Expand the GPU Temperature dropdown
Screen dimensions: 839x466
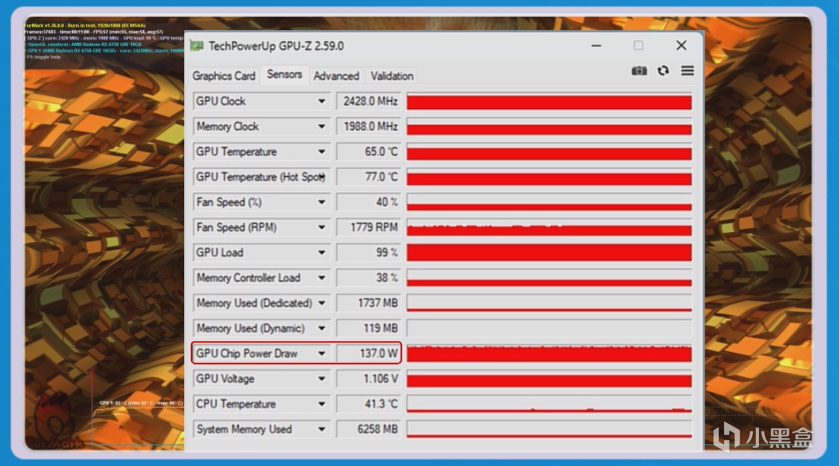coord(322,151)
